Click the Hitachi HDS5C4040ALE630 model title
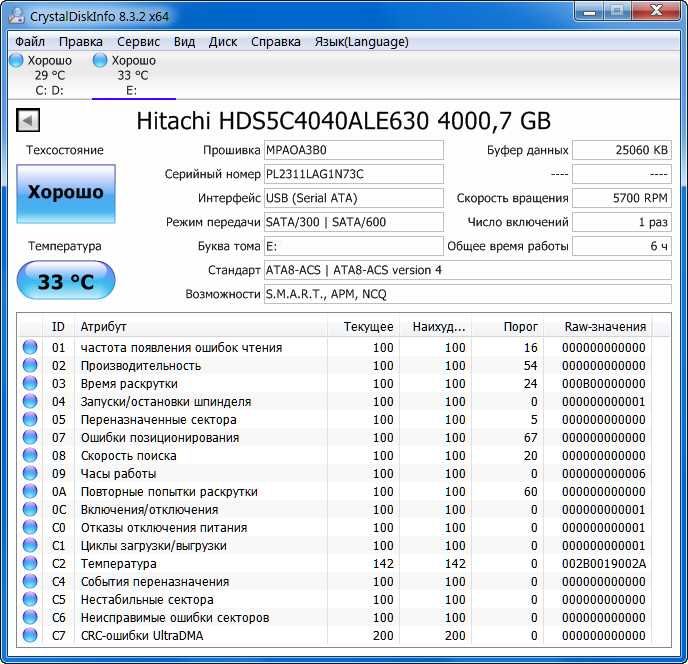Image resolution: width=688 pixels, height=664 pixels. (344, 121)
